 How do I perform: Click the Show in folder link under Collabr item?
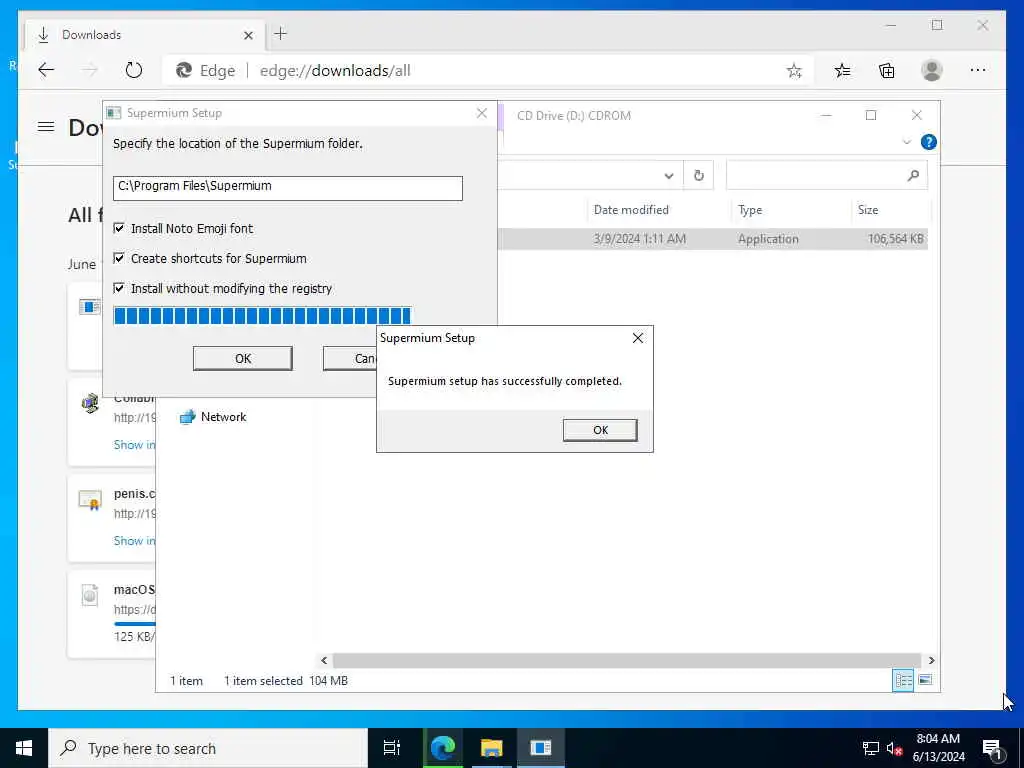(x=135, y=445)
